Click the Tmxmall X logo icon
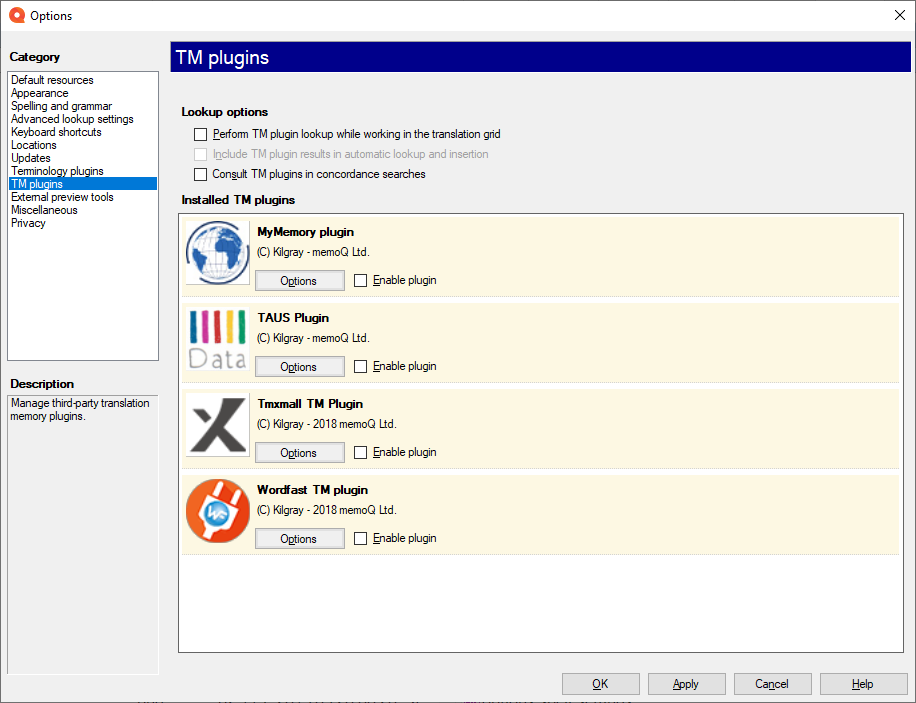This screenshot has width=916, height=703. point(217,425)
